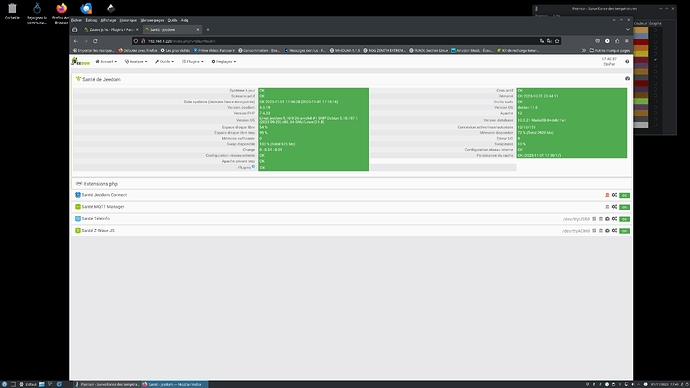690x388 pixels.
Task: Click the red alert icon in Jeedom Connect row
Action: point(607,195)
